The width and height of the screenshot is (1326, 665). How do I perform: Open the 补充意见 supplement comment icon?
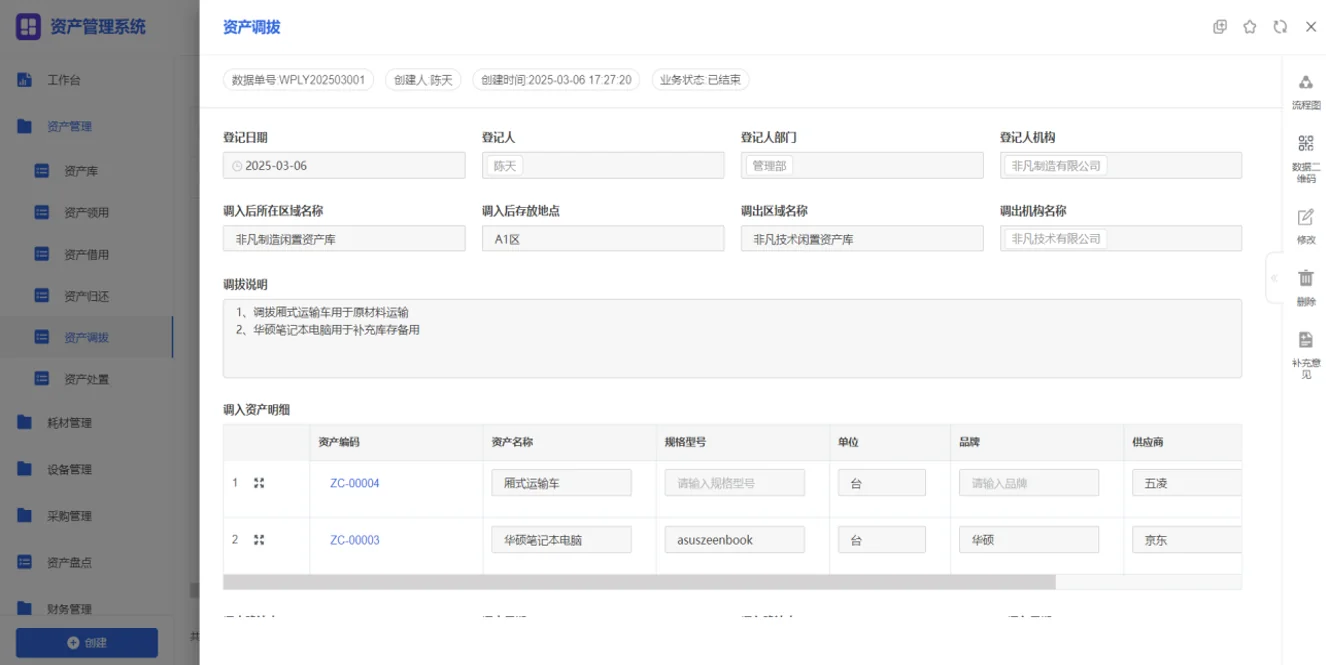pos(1305,340)
